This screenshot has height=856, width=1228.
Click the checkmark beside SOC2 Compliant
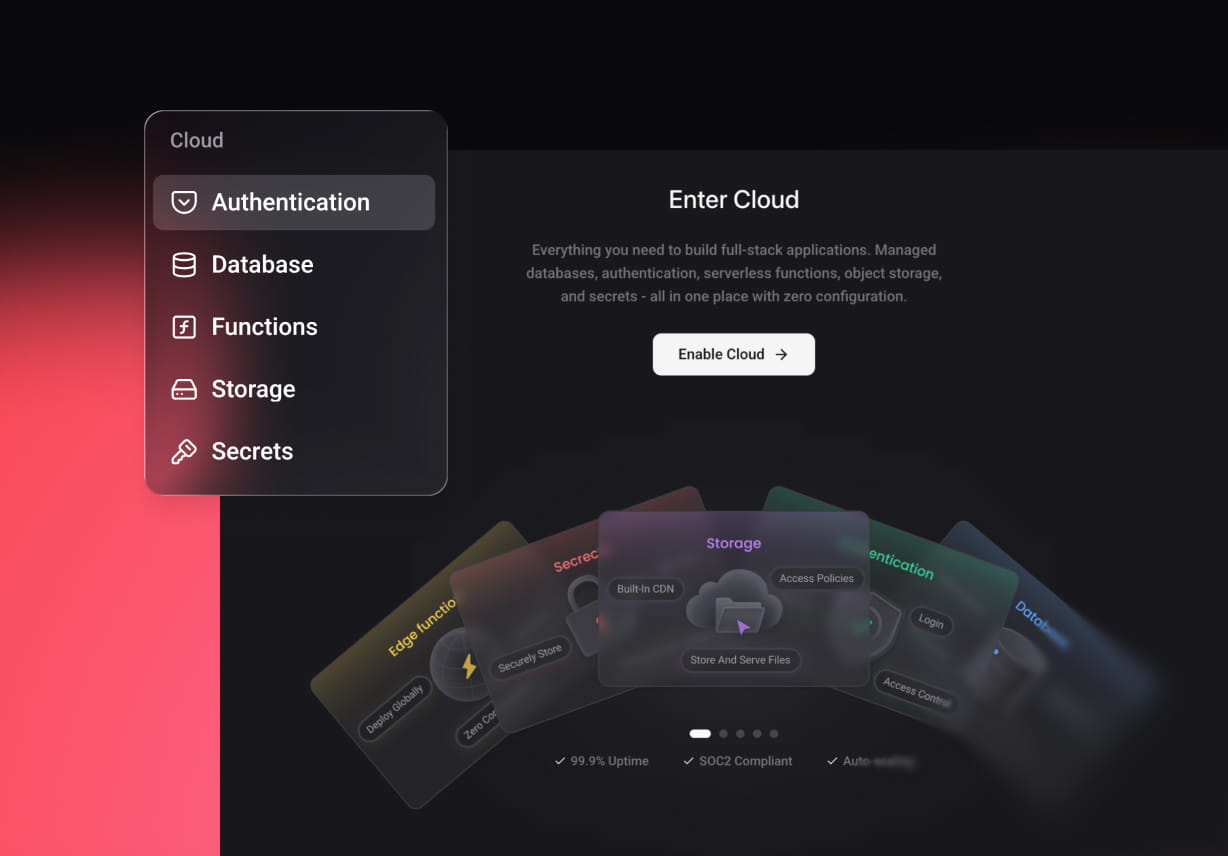(688, 761)
